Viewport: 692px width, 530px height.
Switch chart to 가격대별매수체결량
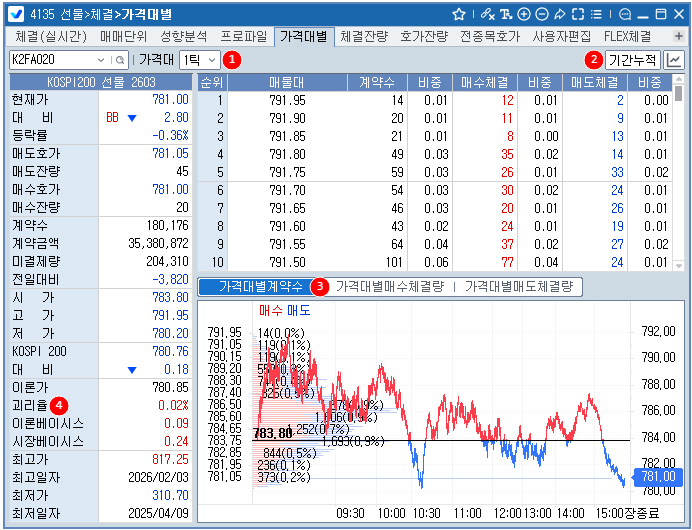click(x=389, y=287)
